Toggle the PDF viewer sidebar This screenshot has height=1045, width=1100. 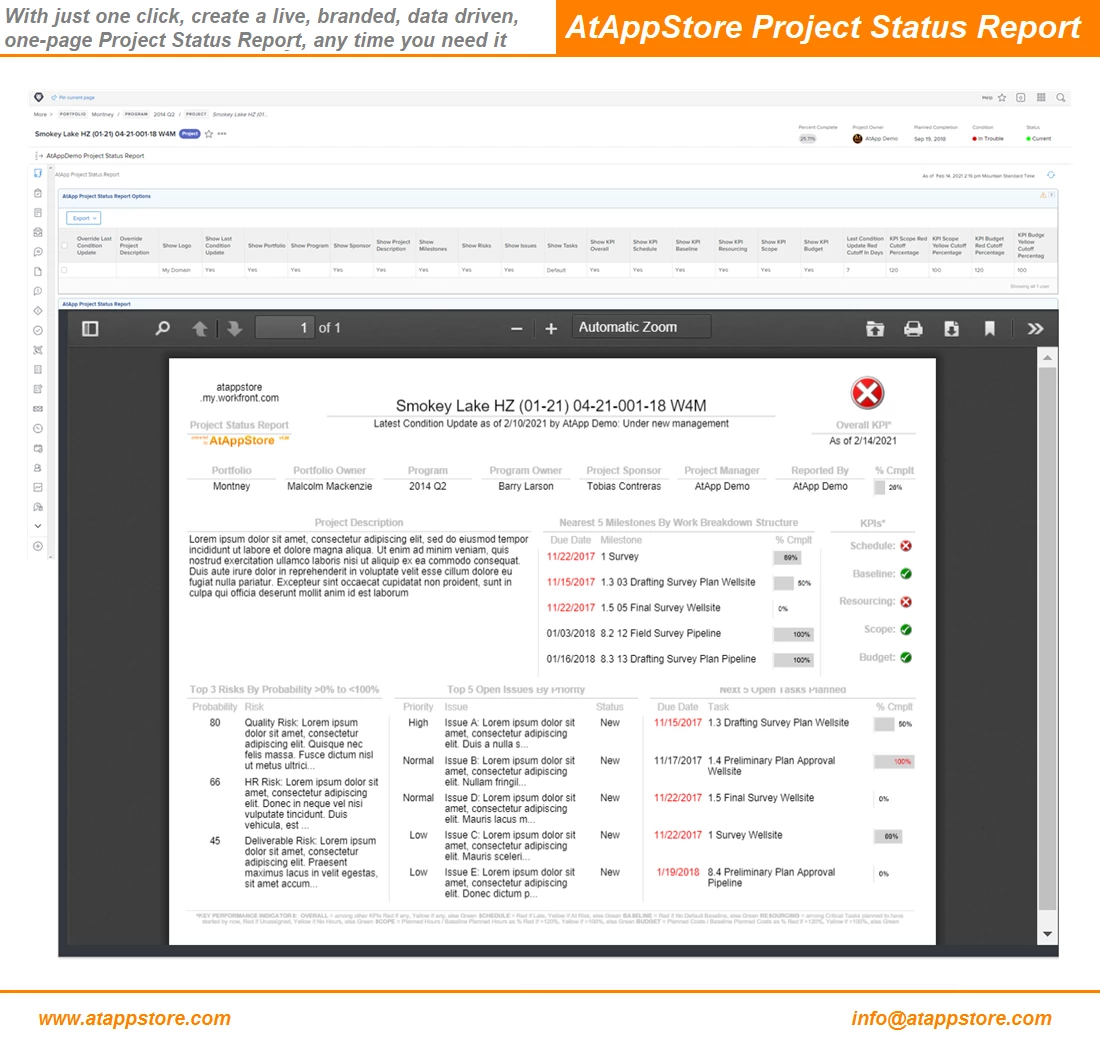click(x=90, y=328)
